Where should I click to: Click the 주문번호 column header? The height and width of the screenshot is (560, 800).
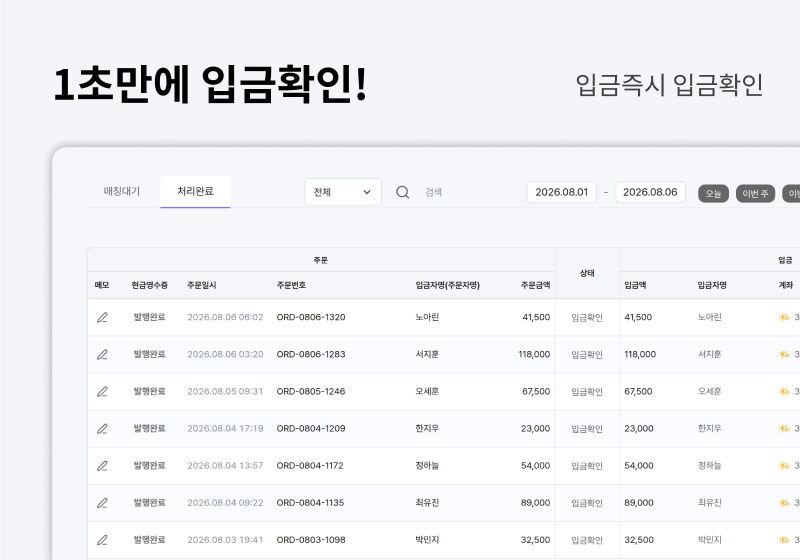[x=291, y=285]
